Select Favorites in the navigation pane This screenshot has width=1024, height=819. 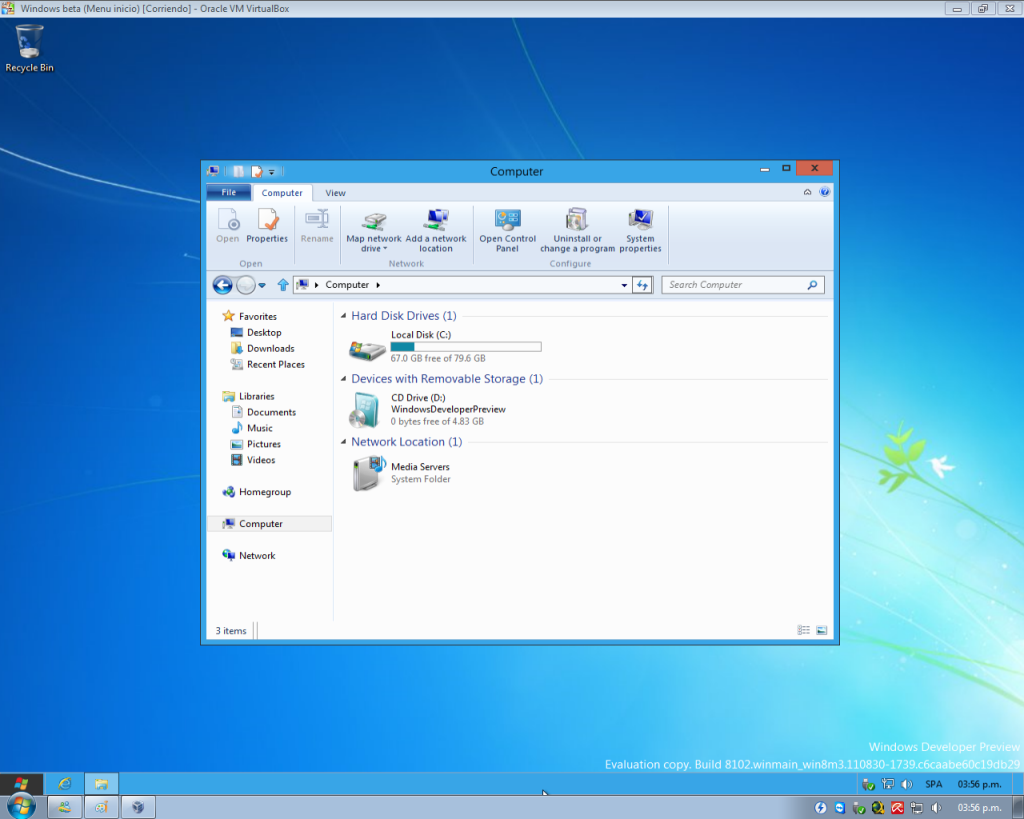click(x=257, y=316)
